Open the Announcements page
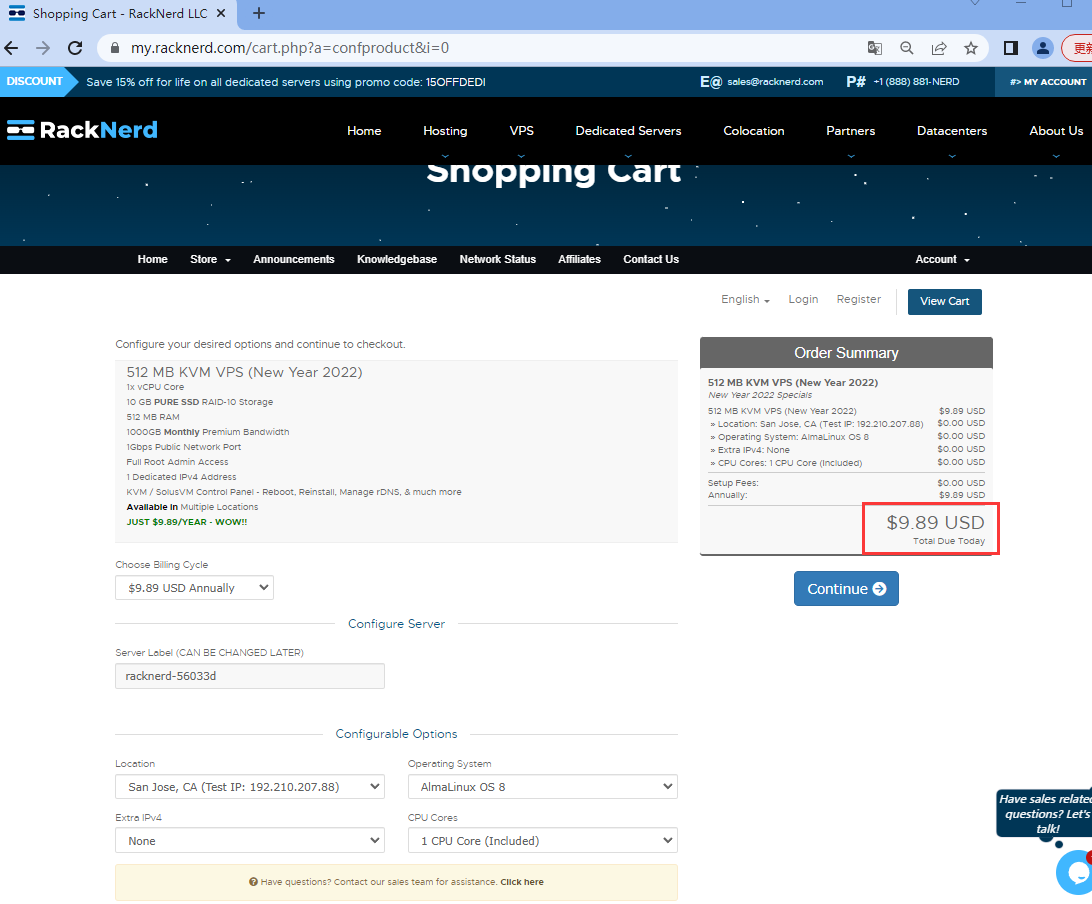 pyautogui.click(x=294, y=259)
